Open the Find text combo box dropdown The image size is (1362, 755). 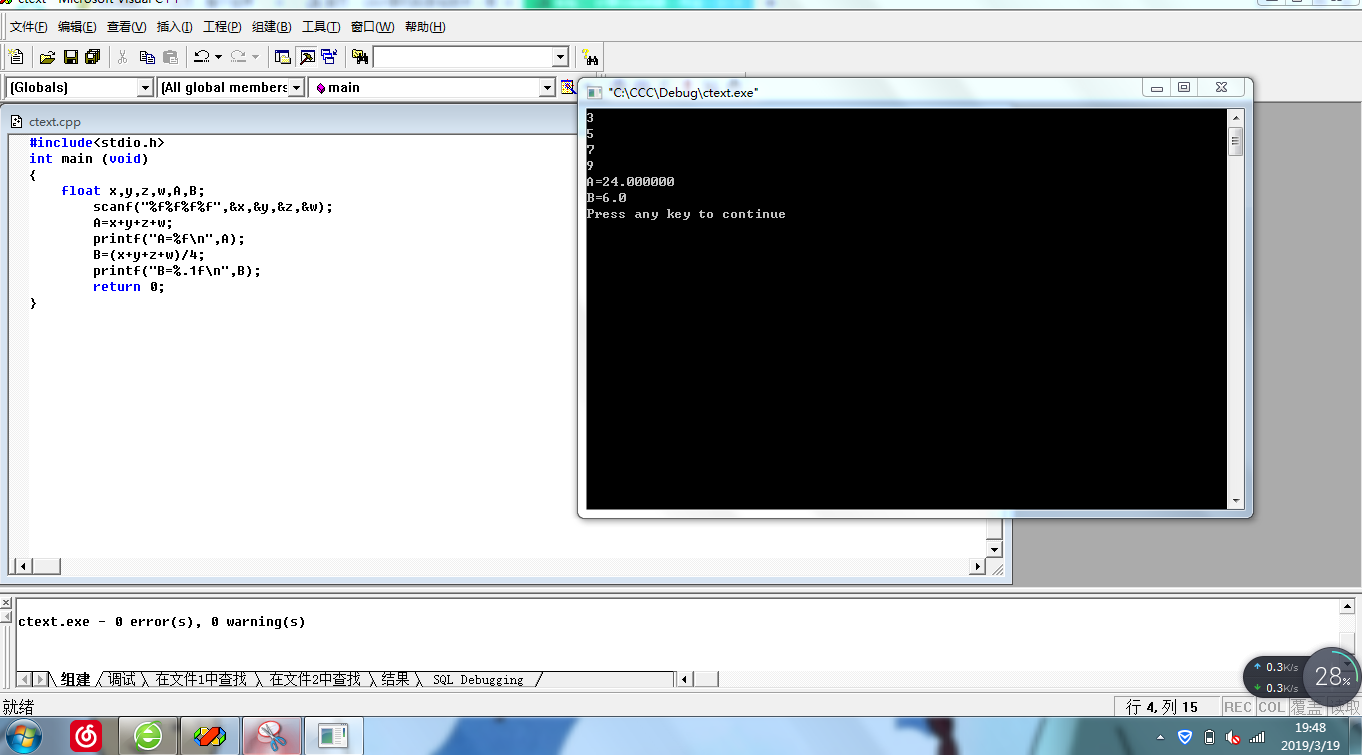[560, 58]
